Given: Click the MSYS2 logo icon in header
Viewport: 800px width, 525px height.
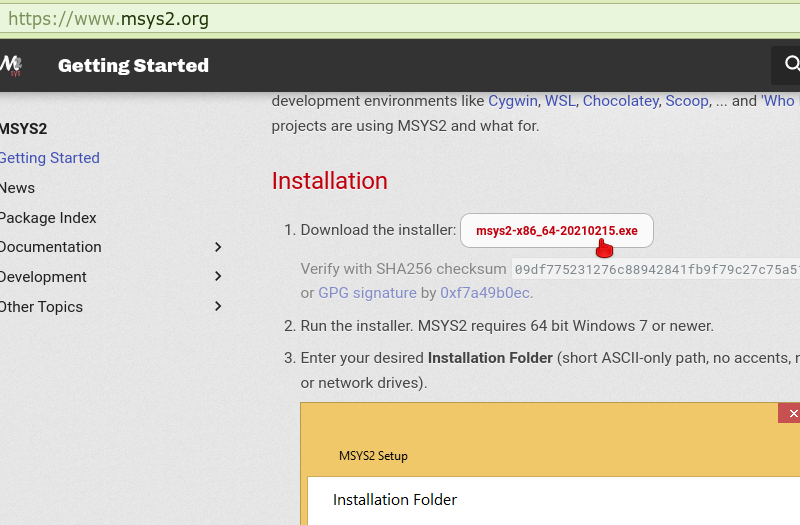Looking at the screenshot, I should point(11,65).
